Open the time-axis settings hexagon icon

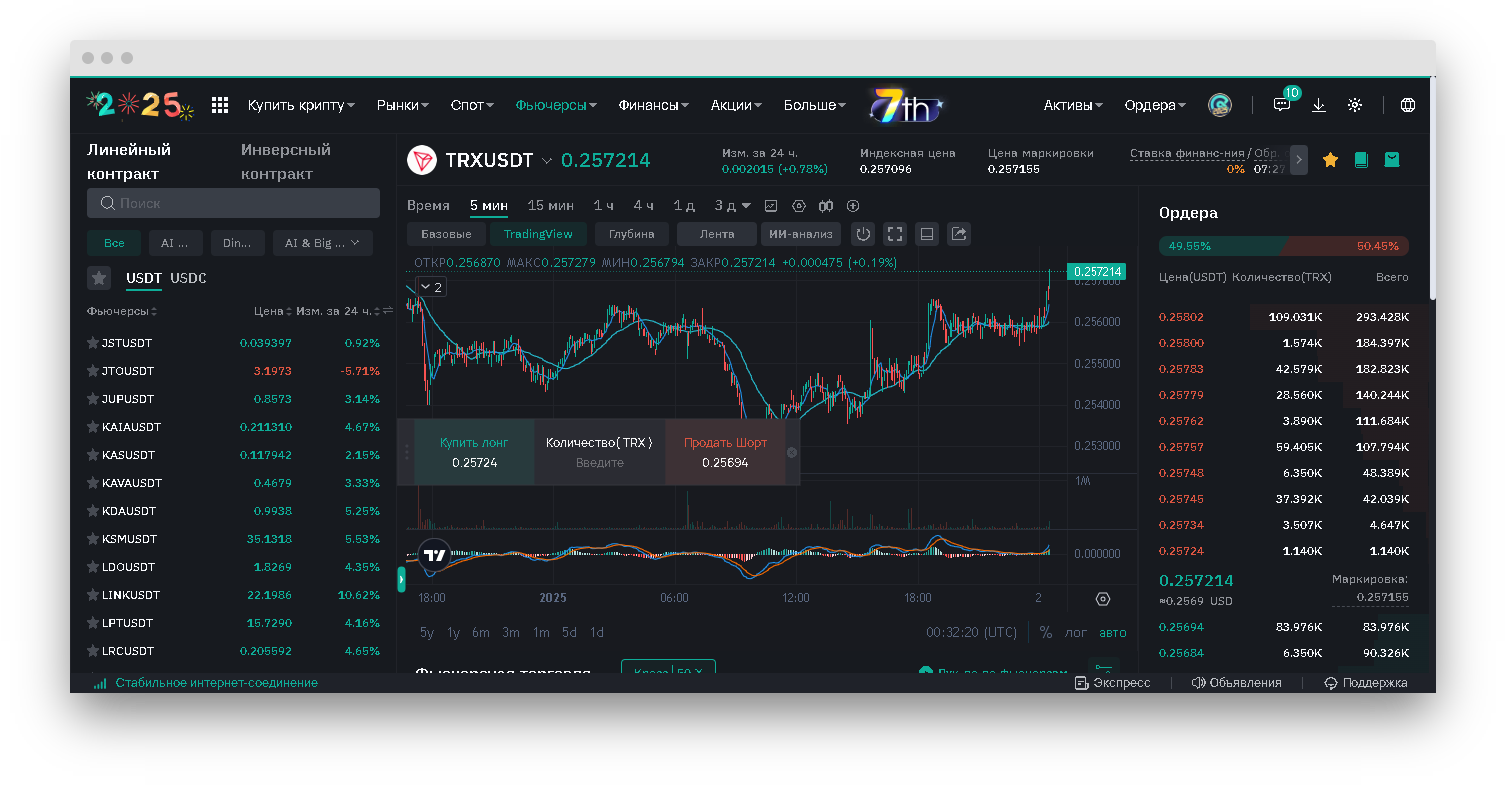(1103, 599)
